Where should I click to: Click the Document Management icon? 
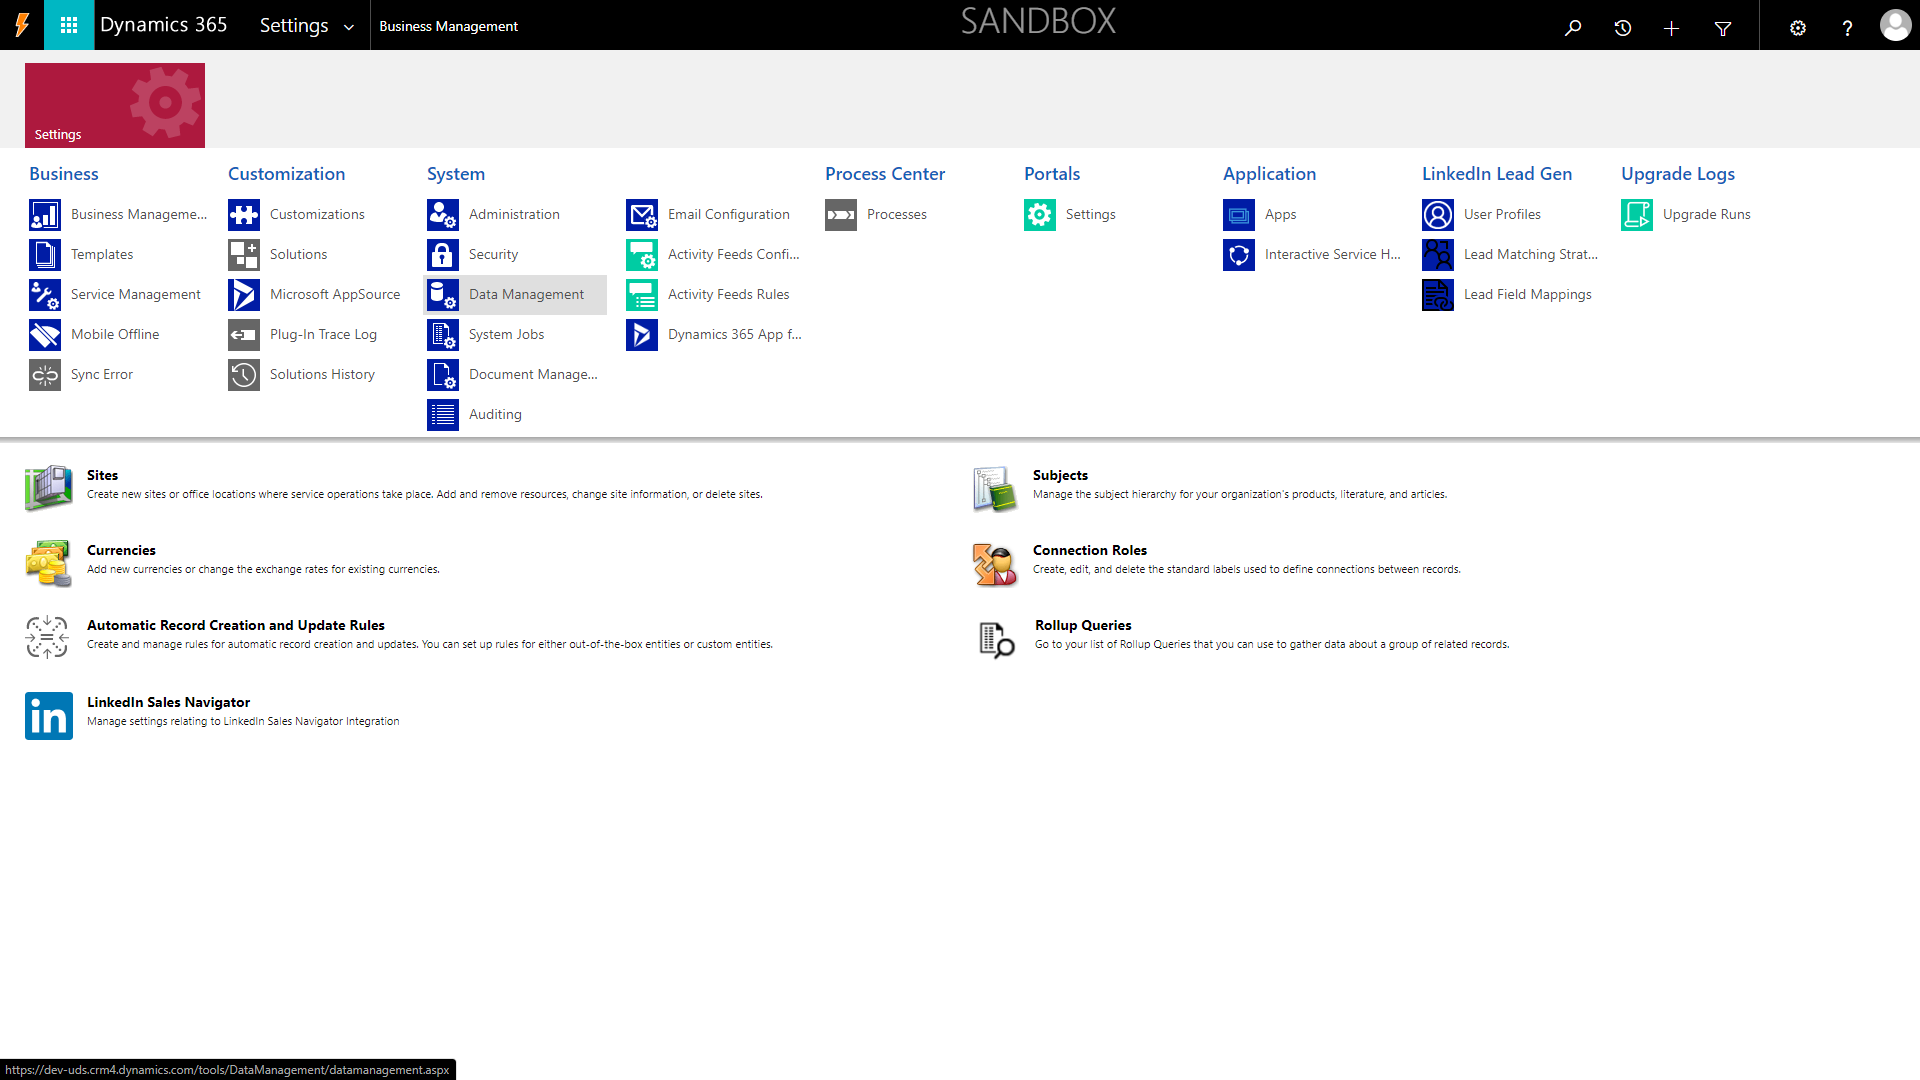443,375
